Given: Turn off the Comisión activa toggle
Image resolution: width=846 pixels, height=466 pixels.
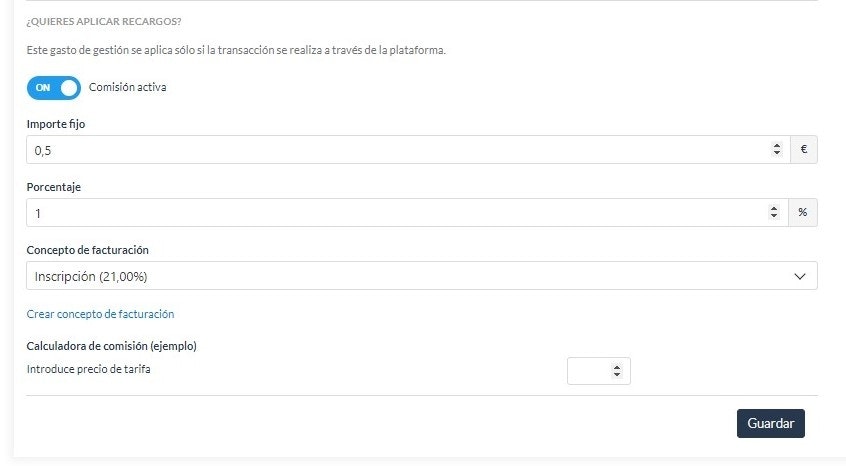Looking at the screenshot, I should click(x=53, y=88).
